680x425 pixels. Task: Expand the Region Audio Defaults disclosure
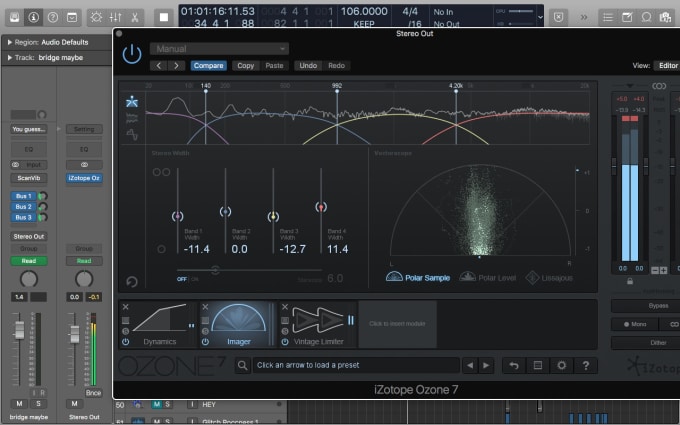point(10,42)
